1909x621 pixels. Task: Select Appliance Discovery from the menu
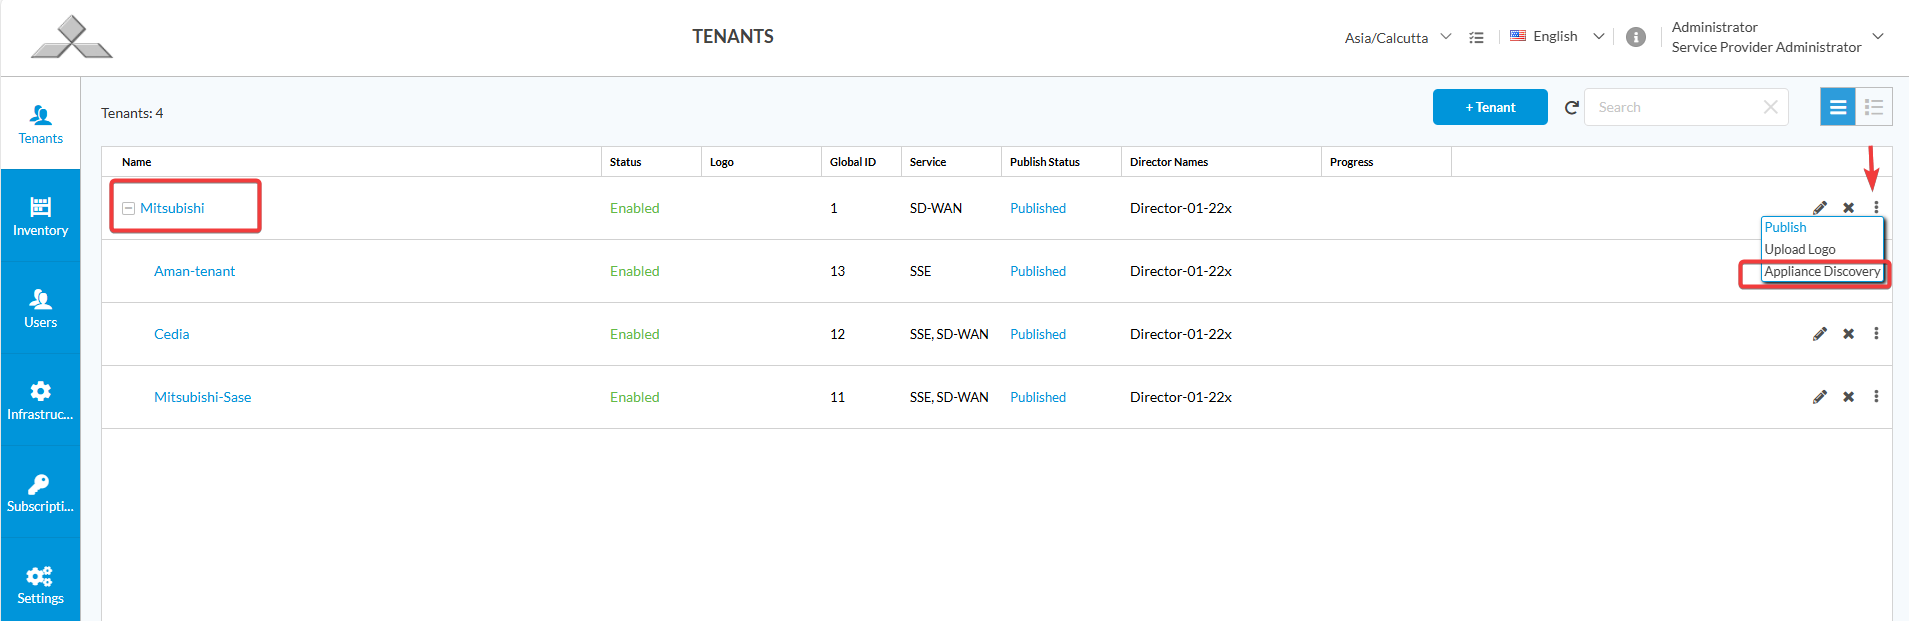click(x=1822, y=271)
